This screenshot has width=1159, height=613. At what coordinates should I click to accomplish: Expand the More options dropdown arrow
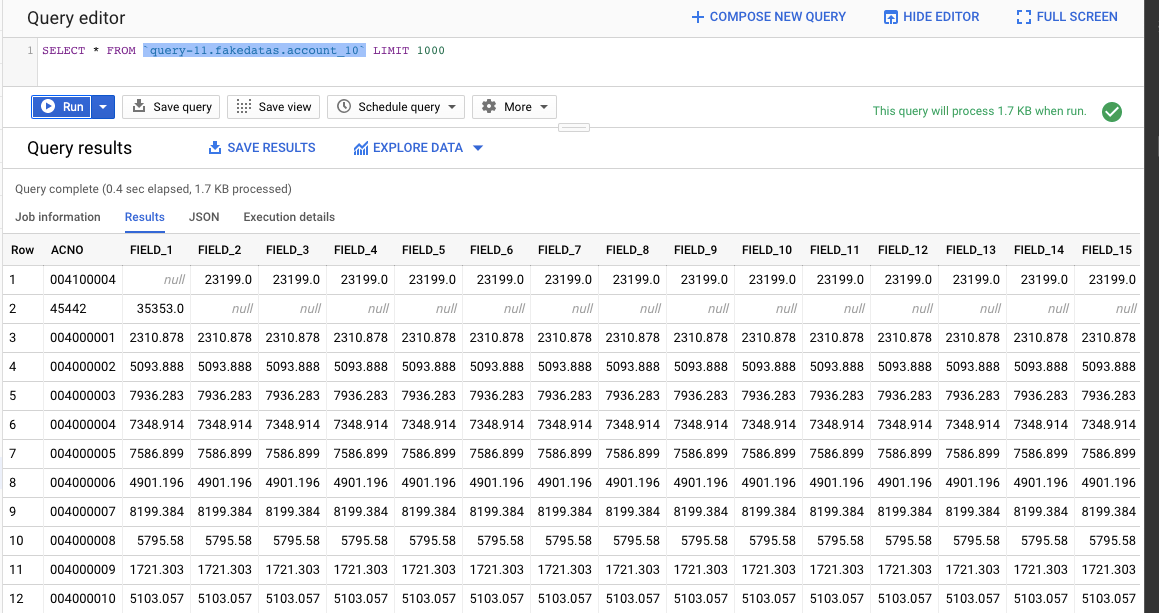[544, 106]
